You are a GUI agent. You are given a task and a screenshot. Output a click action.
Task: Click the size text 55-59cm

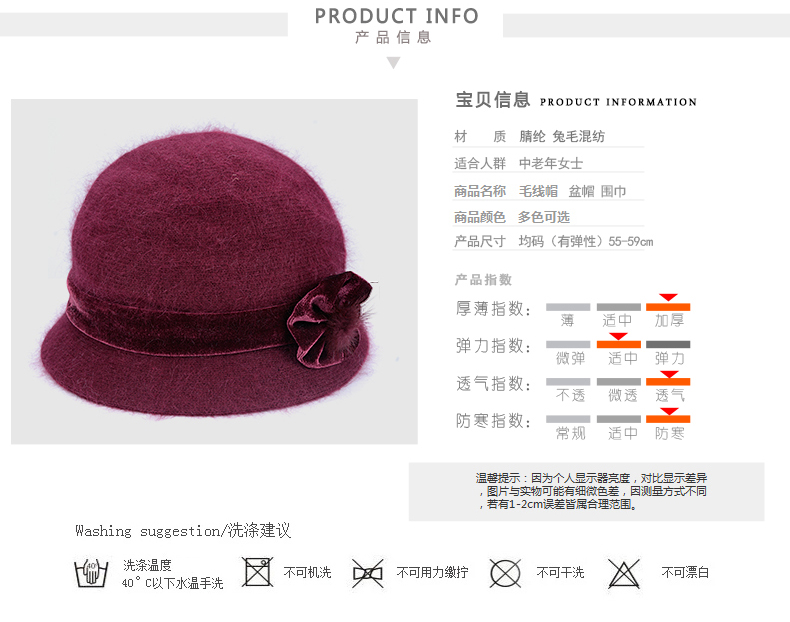coord(630,242)
